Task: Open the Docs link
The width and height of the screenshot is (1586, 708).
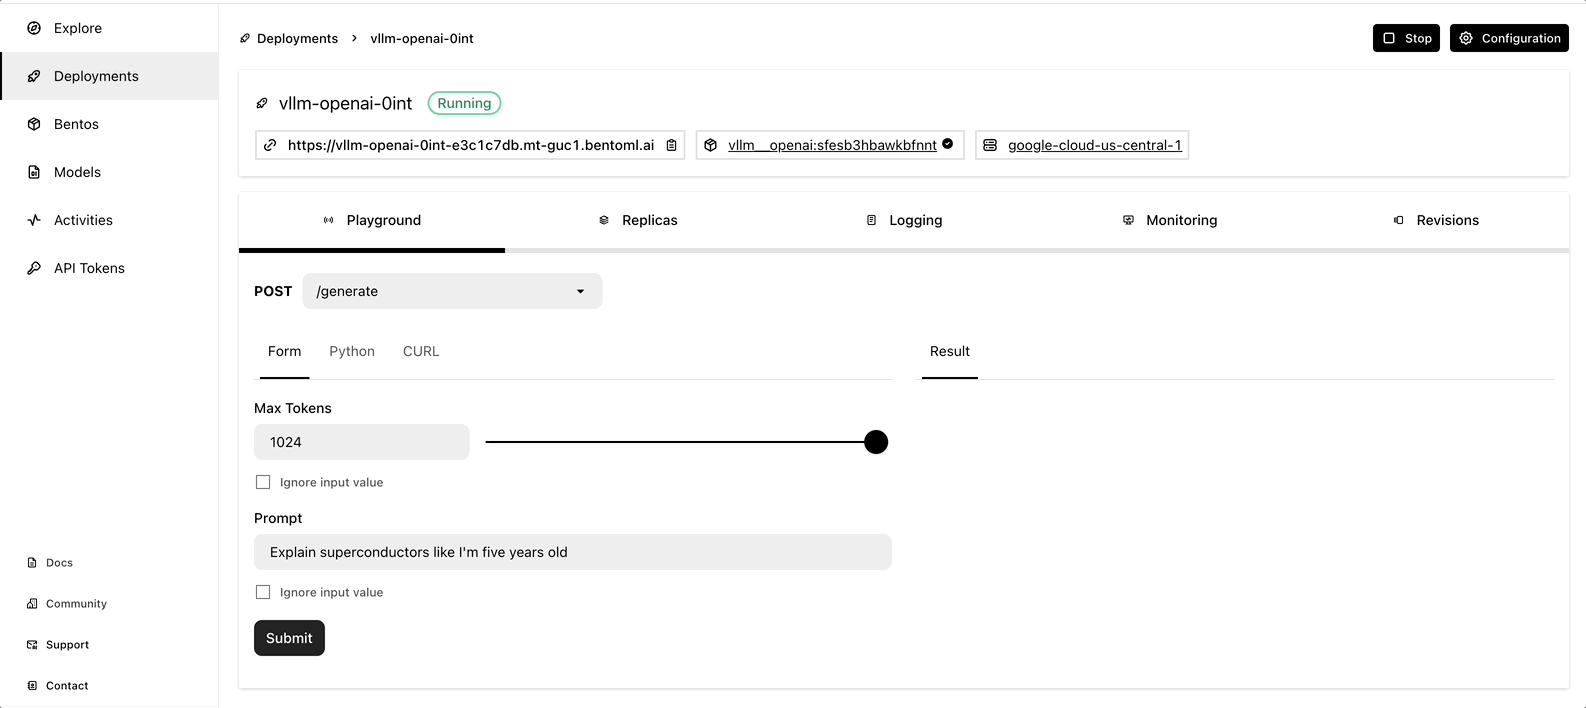Action: [59, 563]
